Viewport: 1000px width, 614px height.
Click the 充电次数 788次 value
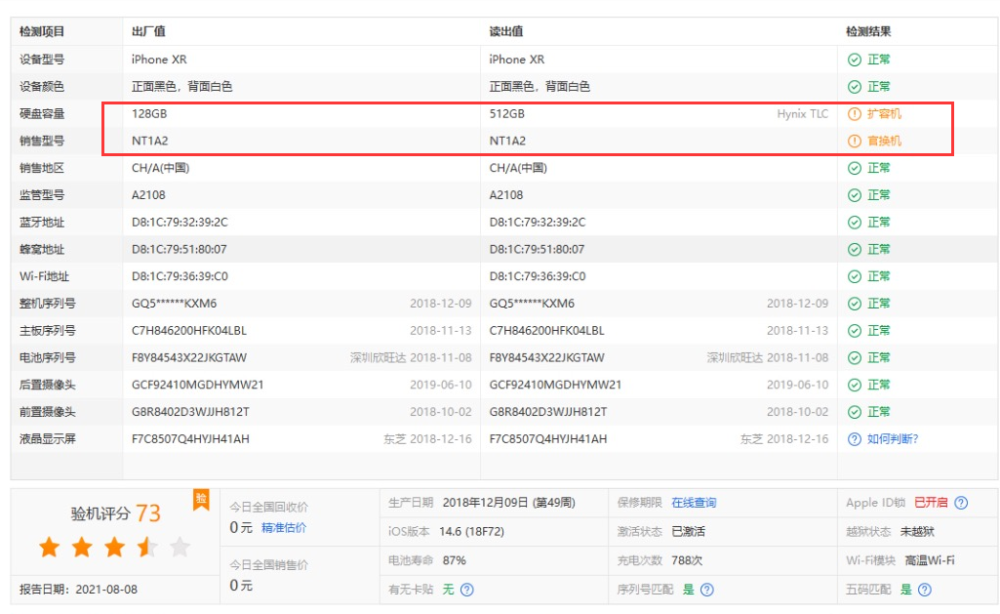(x=687, y=560)
